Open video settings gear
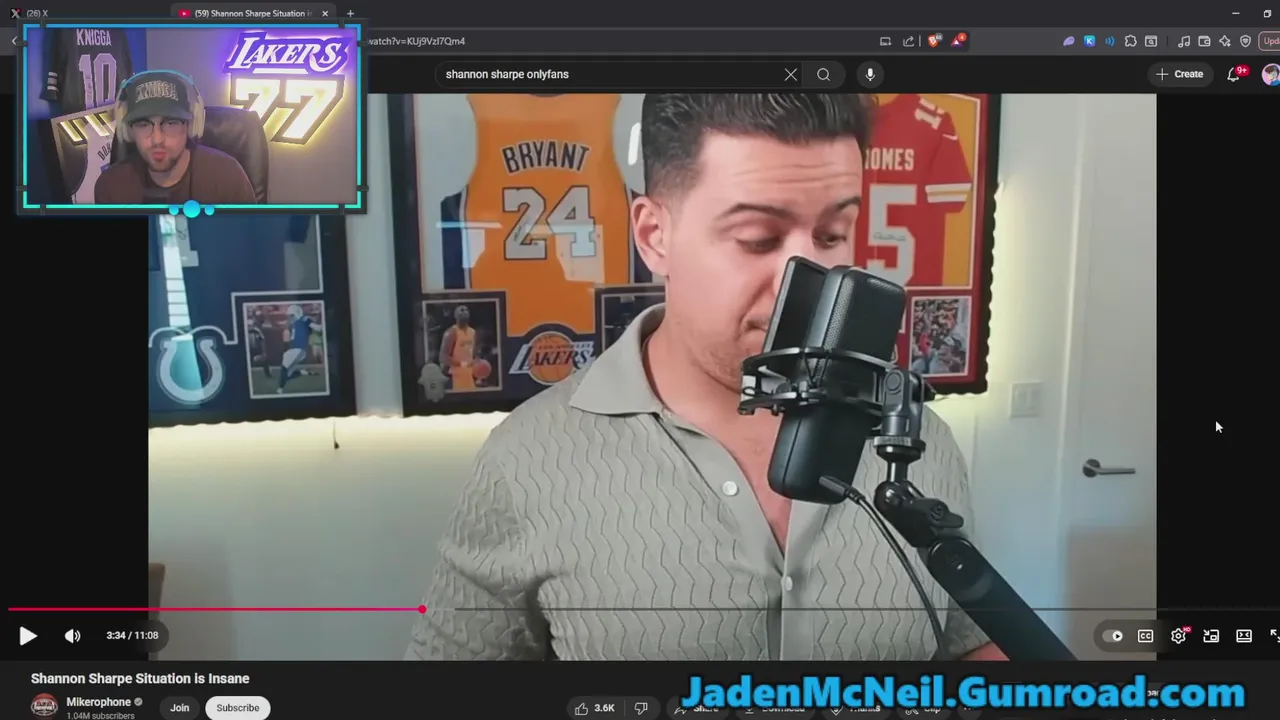 (x=1179, y=635)
